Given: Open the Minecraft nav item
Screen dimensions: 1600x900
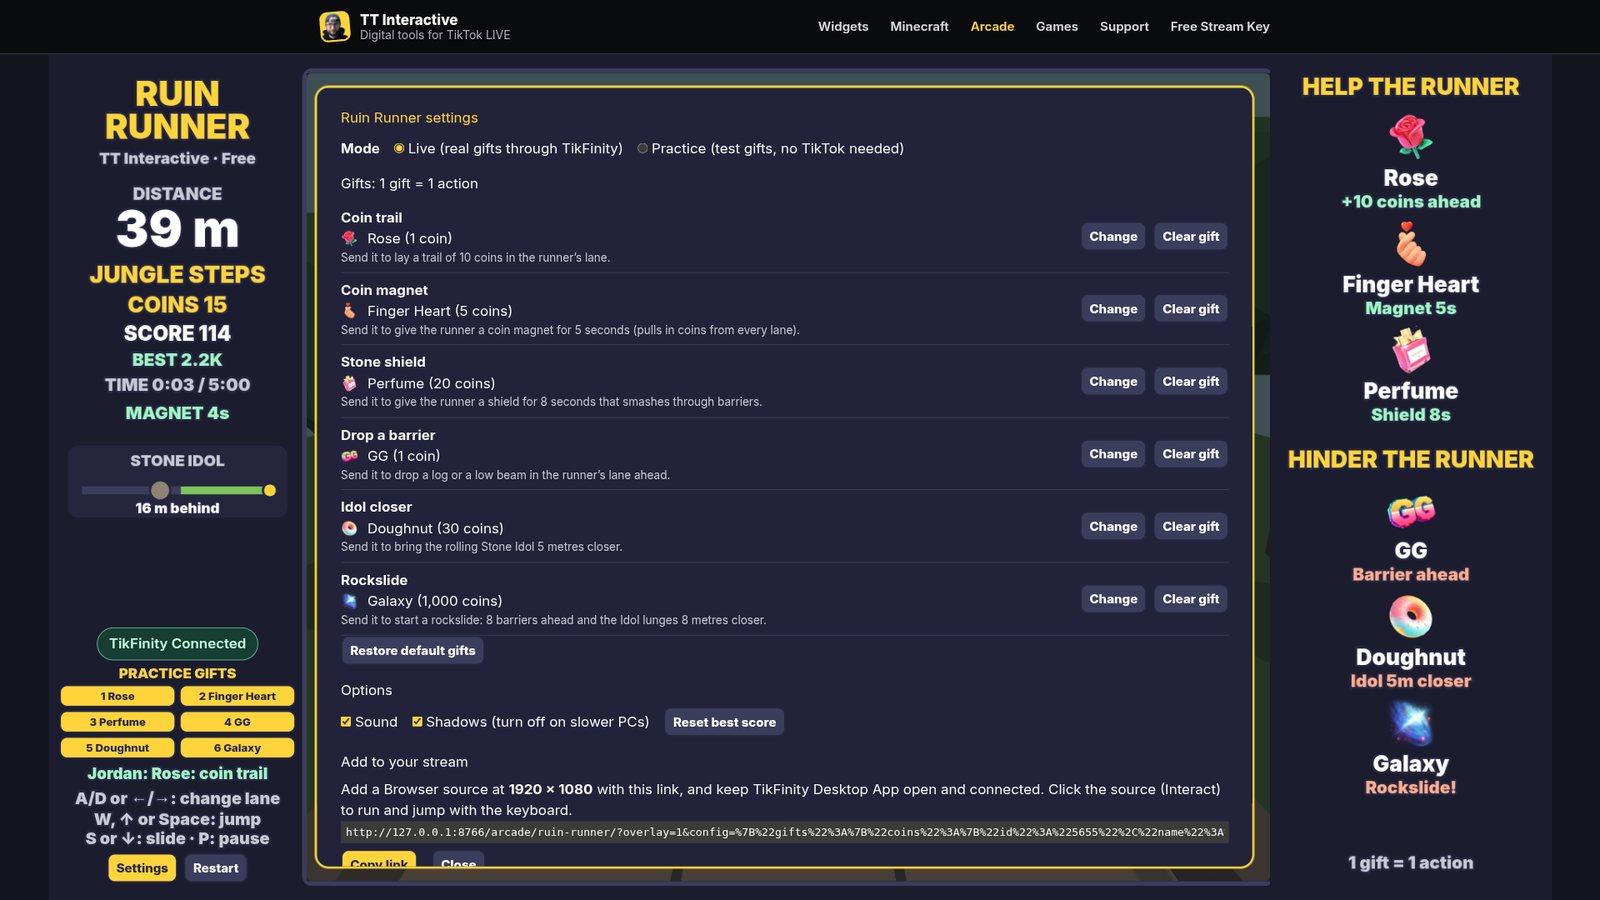Looking at the screenshot, I should [x=919, y=27].
